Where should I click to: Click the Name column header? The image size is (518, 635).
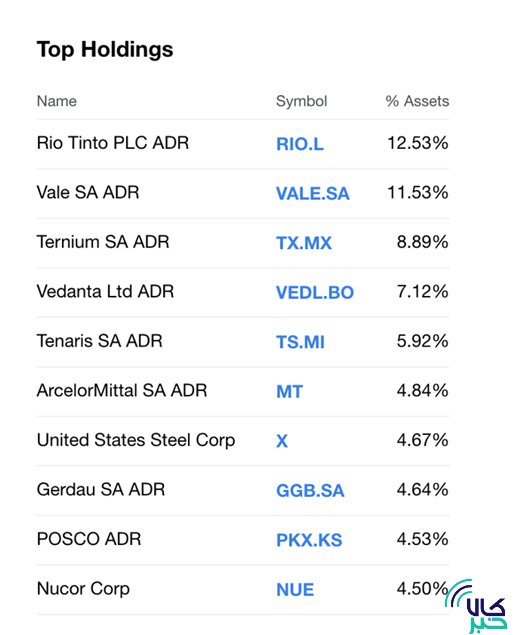(56, 101)
